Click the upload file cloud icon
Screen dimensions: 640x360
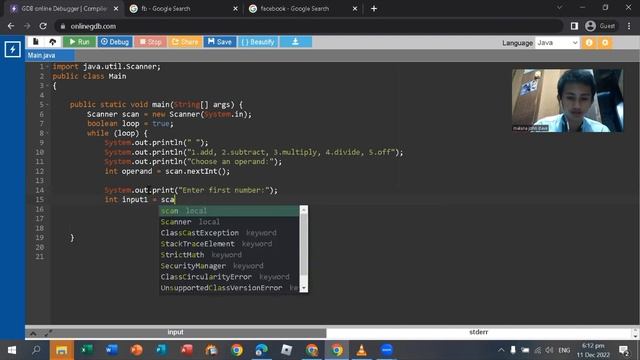53,42
